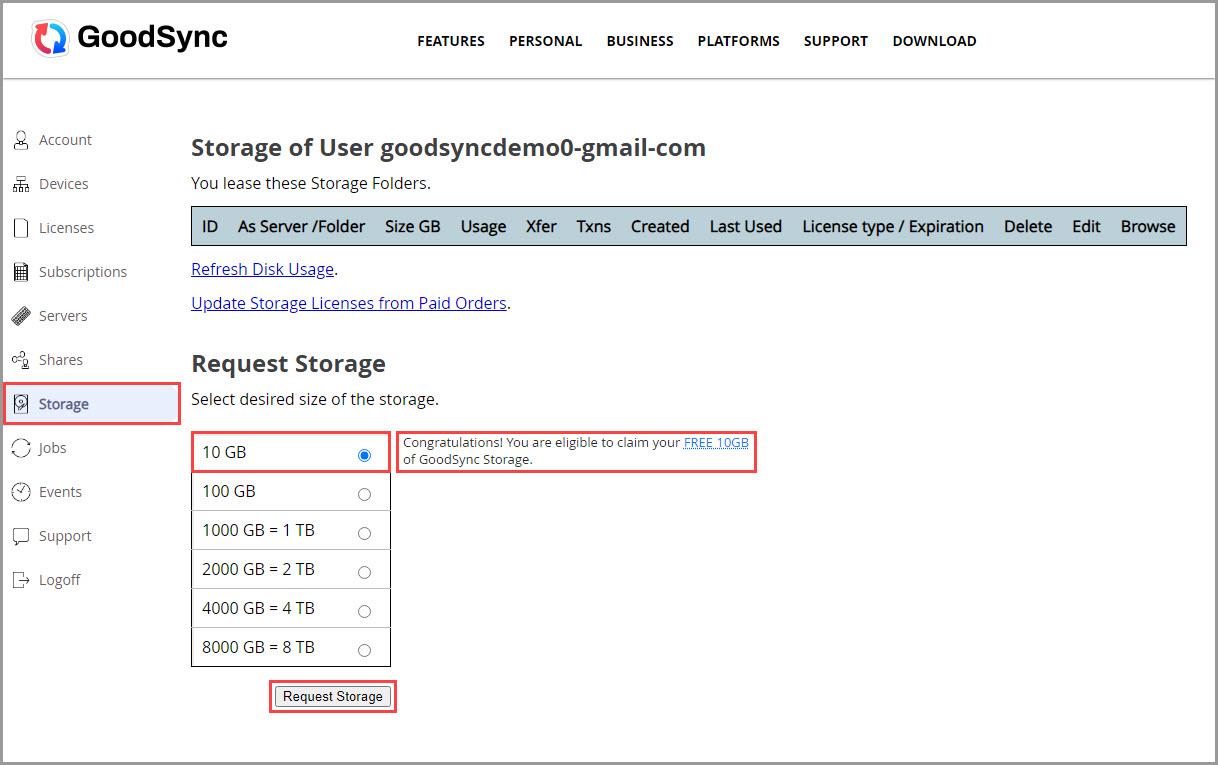The height and width of the screenshot is (765, 1218).
Task: Open the Devices sidebar label
Action: [x=63, y=184]
